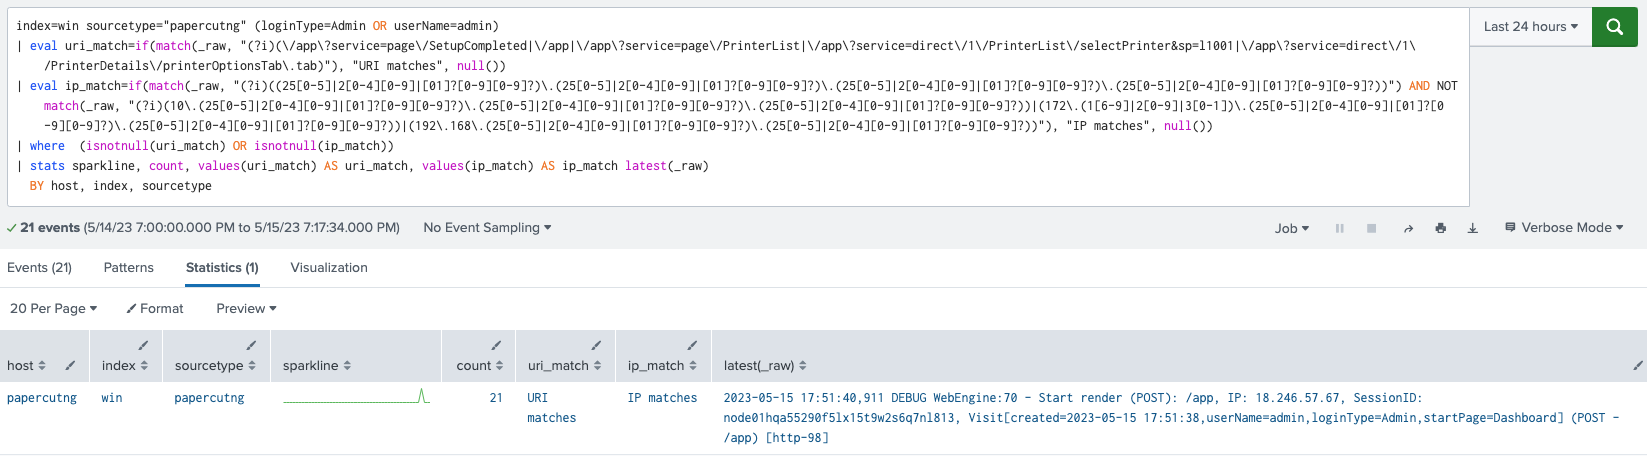Click the papercutng host value link
Image resolution: width=1647 pixels, height=476 pixels.
(42, 398)
